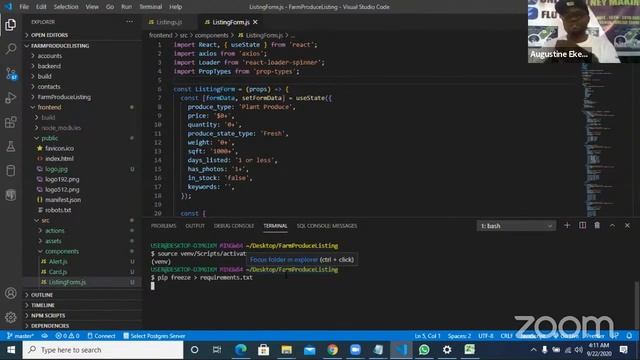Expand the actions folder
The image size is (640, 360).
[54, 231]
